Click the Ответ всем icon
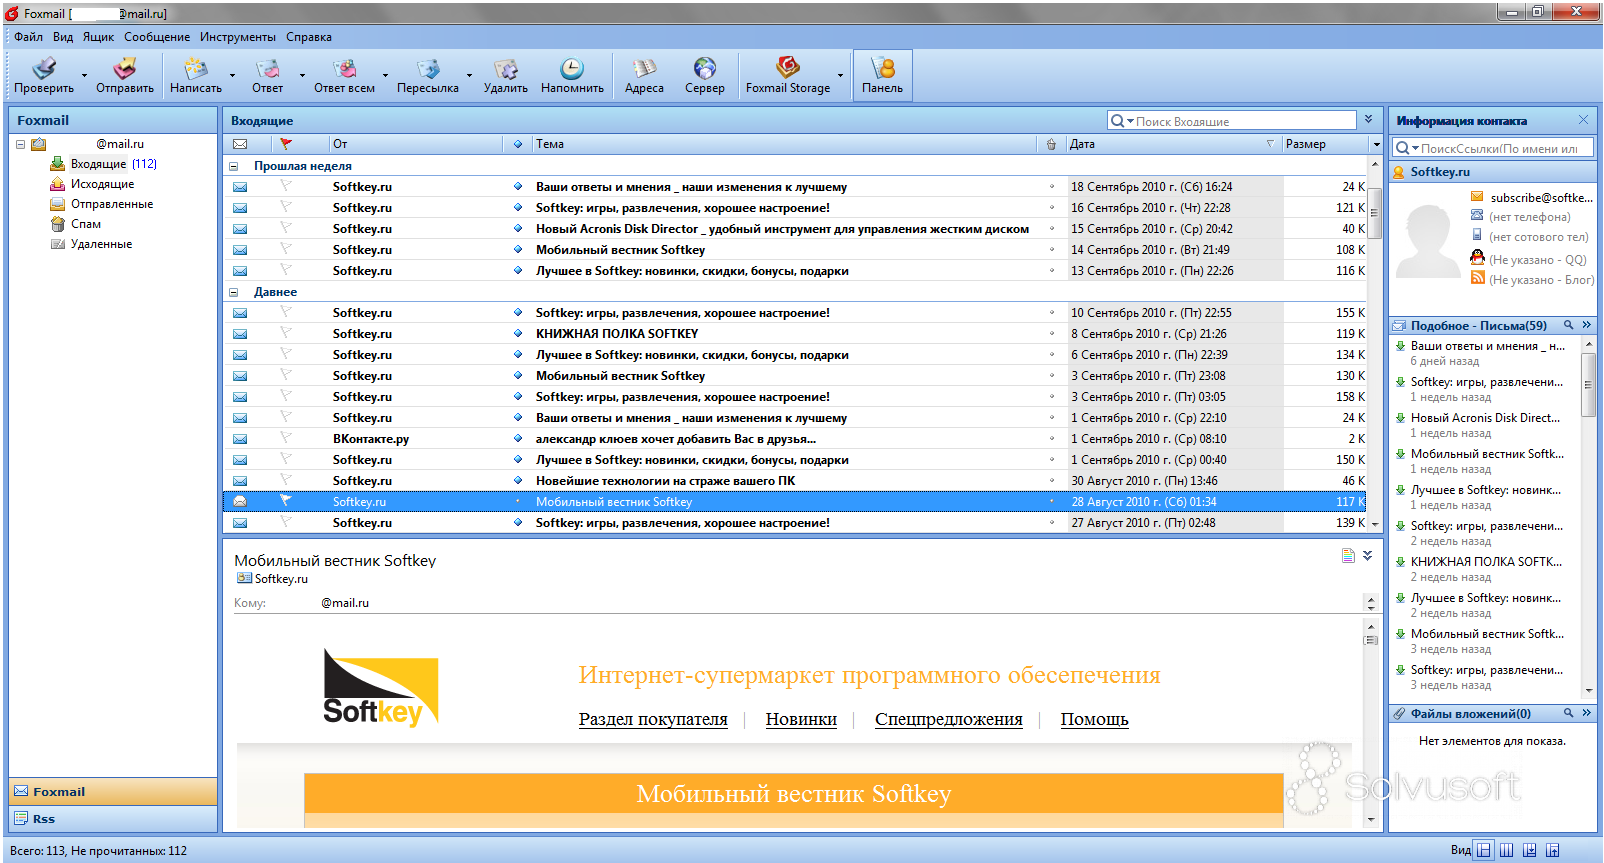The width and height of the screenshot is (1604, 863). coord(345,75)
